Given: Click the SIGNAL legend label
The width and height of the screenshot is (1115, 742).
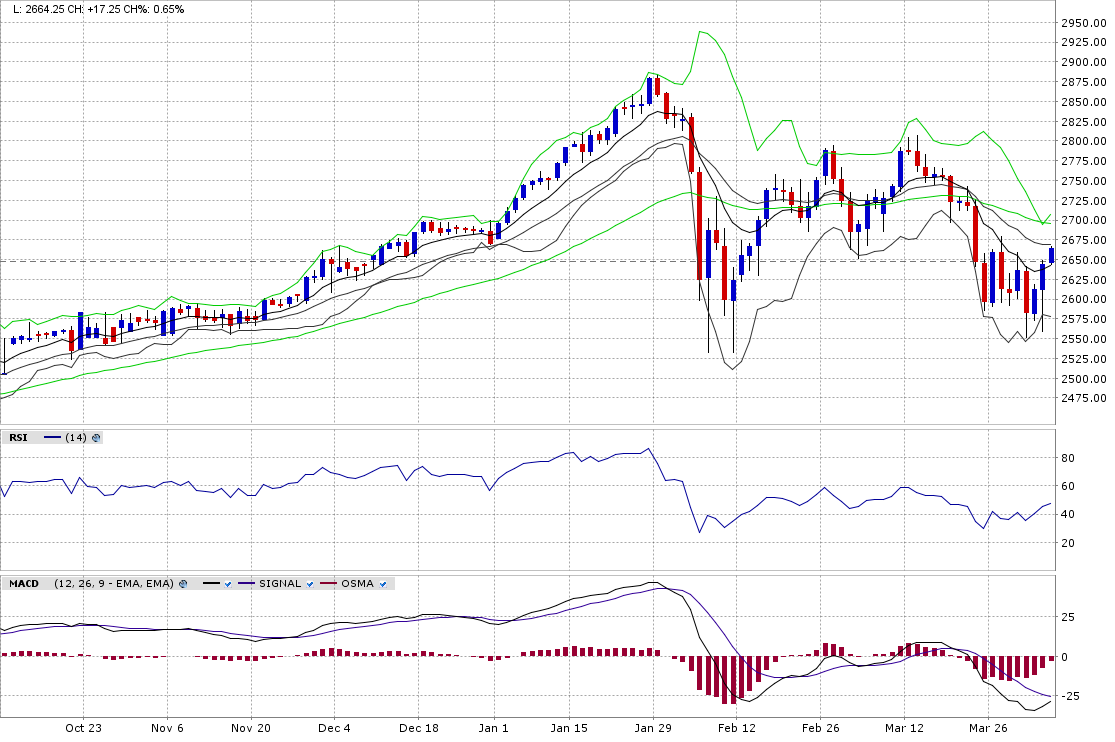Looking at the screenshot, I should pyautogui.click(x=280, y=583).
